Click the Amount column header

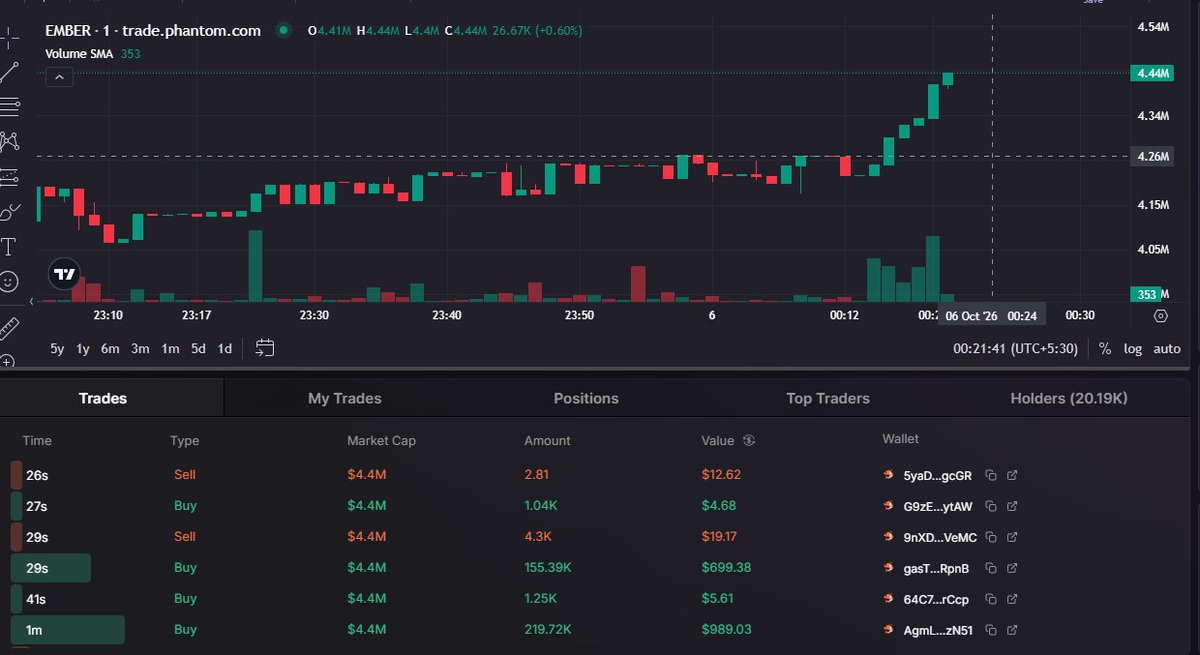click(x=547, y=441)
